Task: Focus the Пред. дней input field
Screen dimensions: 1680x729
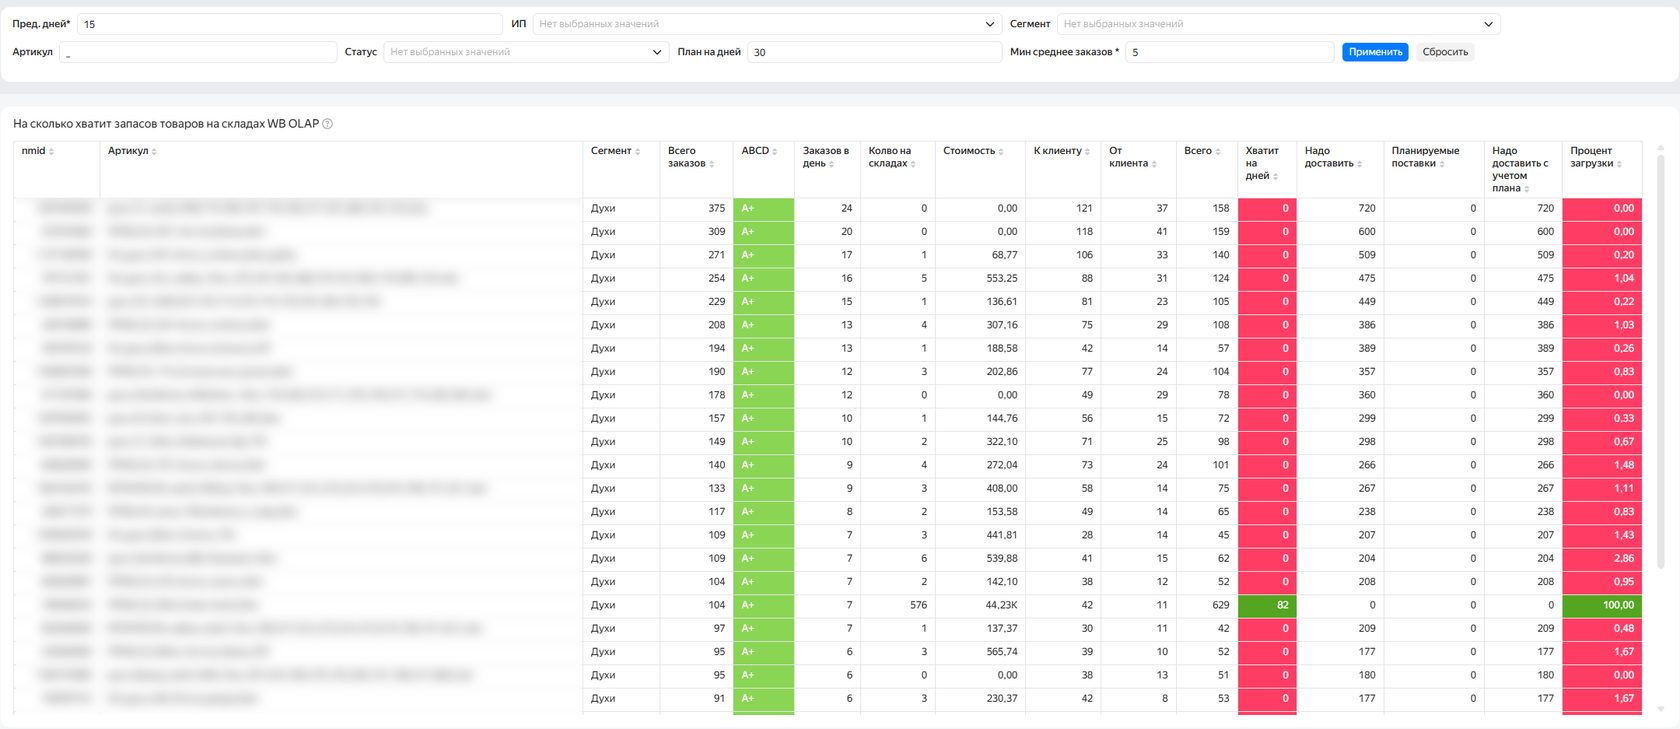Action: tap(290, 24)
